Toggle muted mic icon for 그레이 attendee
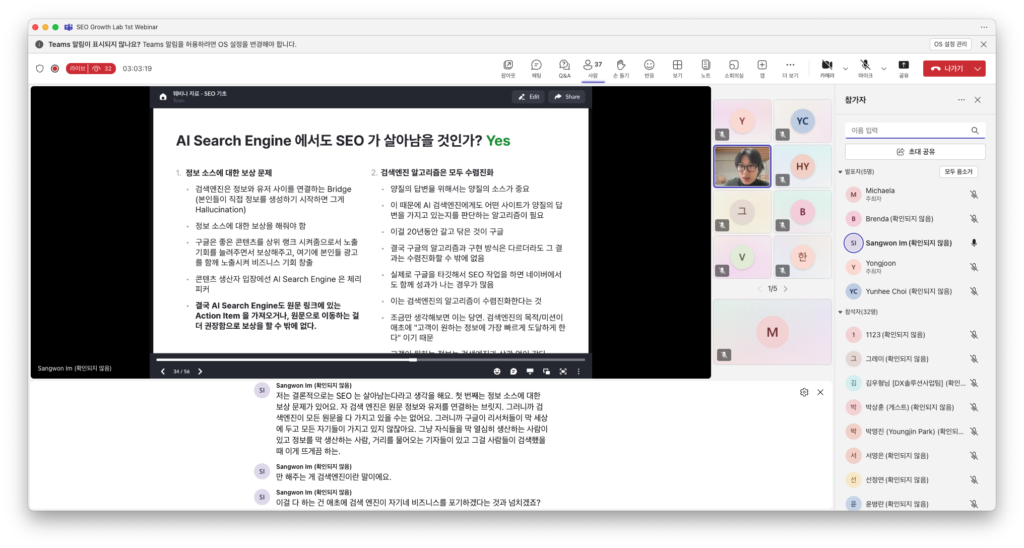Image resolution: width=1024 pixels, height=548 pixels. coord(974,359)
